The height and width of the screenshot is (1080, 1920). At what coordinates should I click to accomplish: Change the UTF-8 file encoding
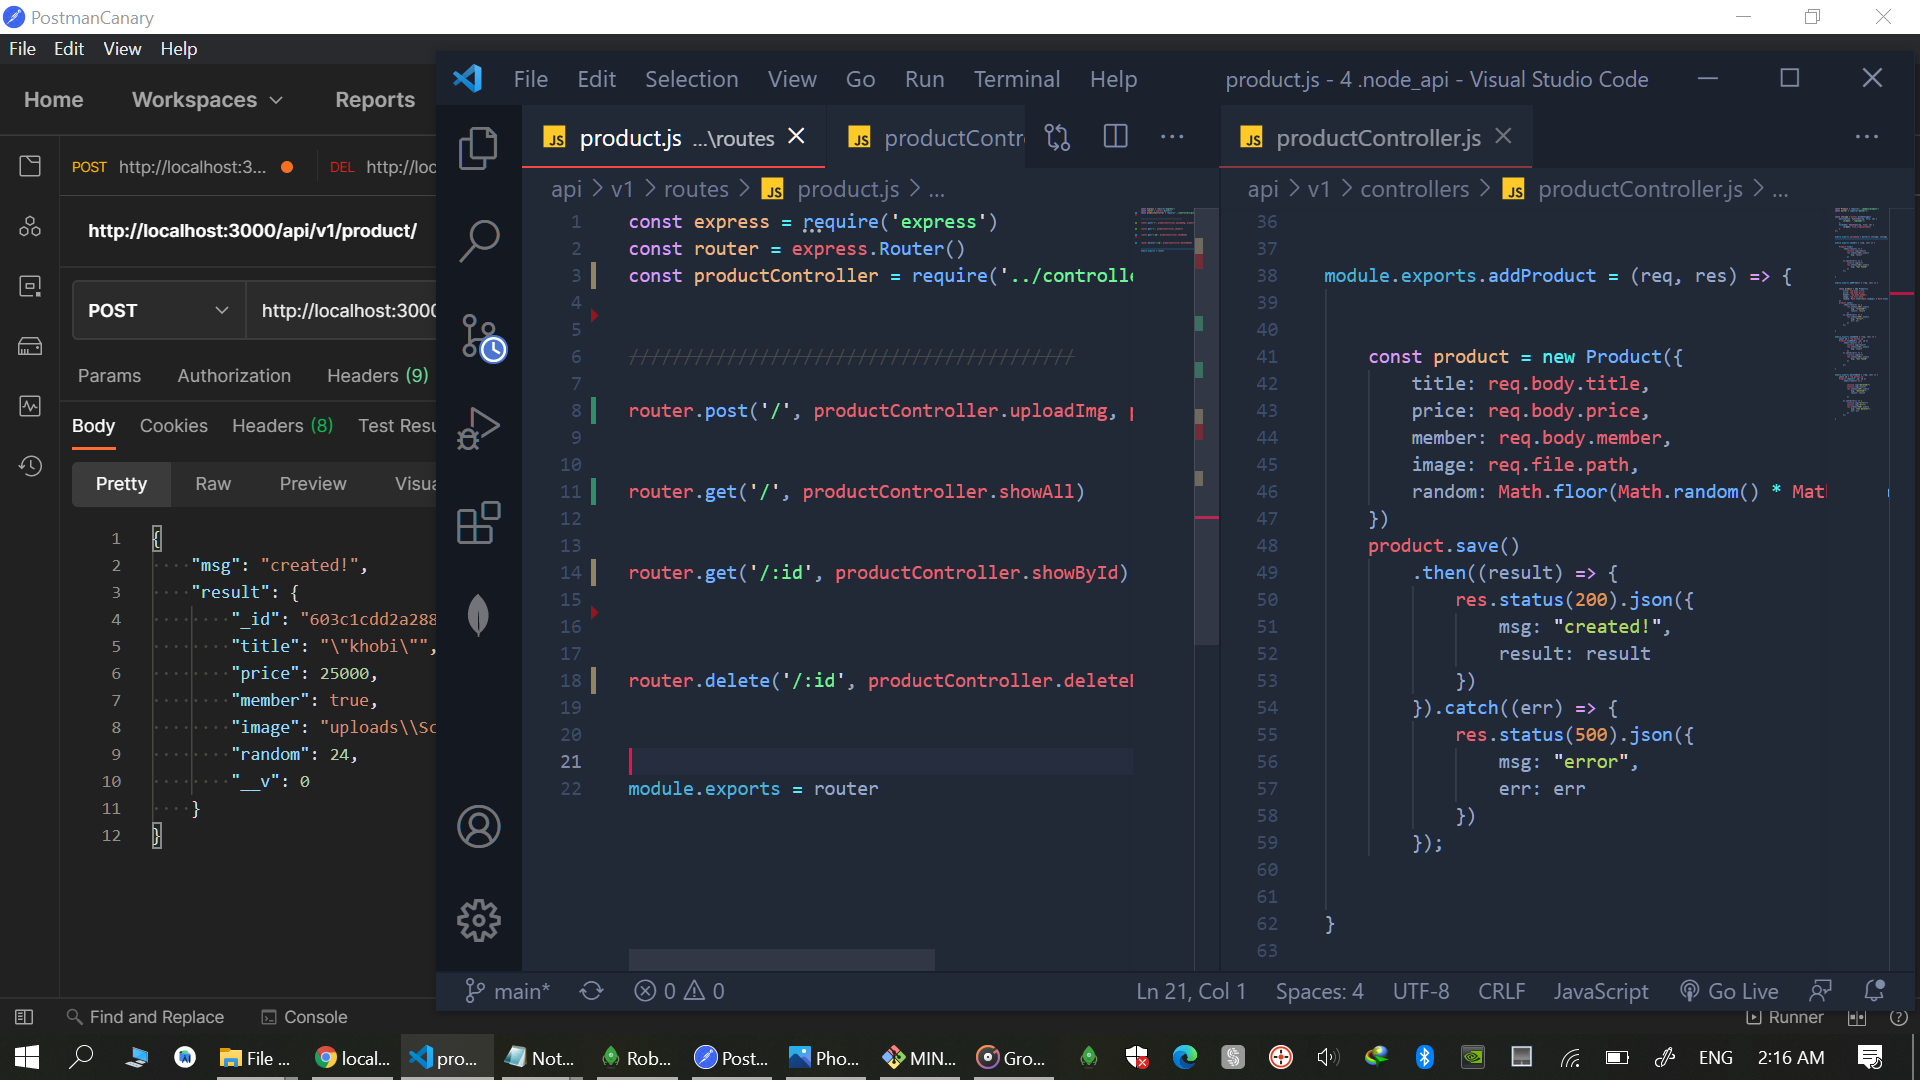tap(1420, 991)
